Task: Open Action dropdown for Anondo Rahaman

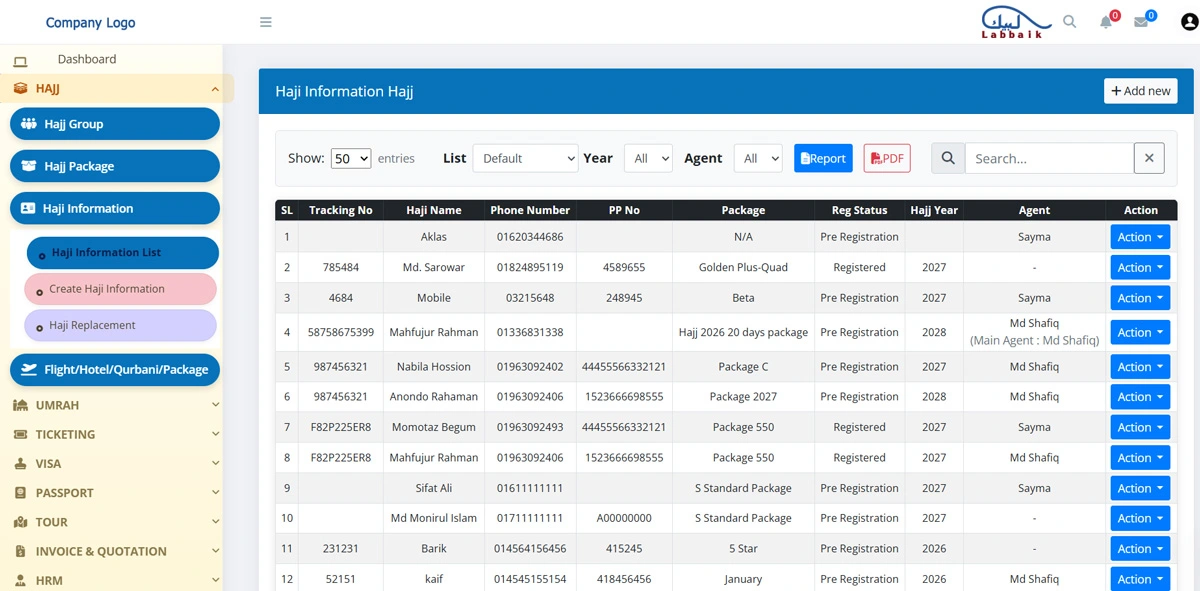Action: (1140, 397)
